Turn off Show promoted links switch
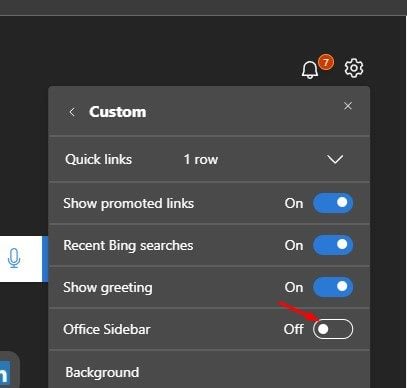407x388 pixels. point(333,203)
